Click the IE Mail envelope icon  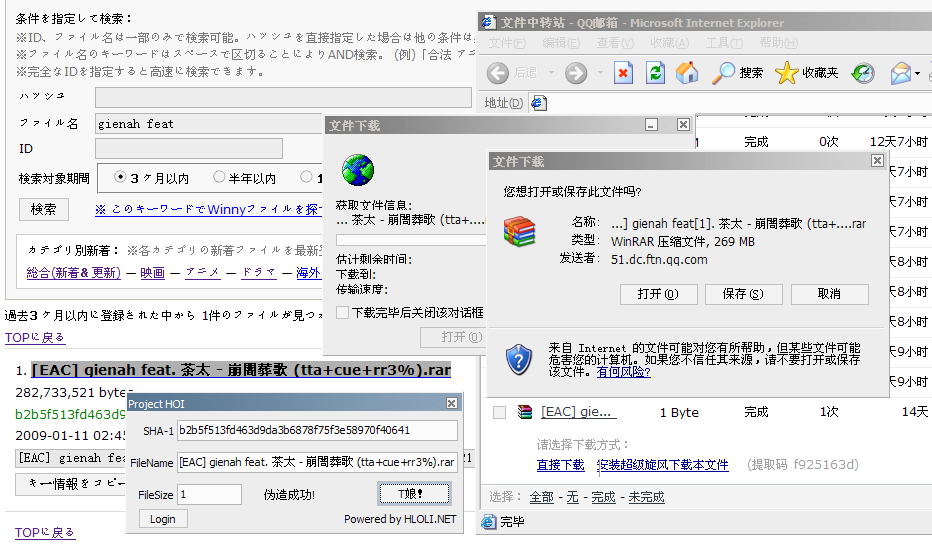[x=900, y=73]
